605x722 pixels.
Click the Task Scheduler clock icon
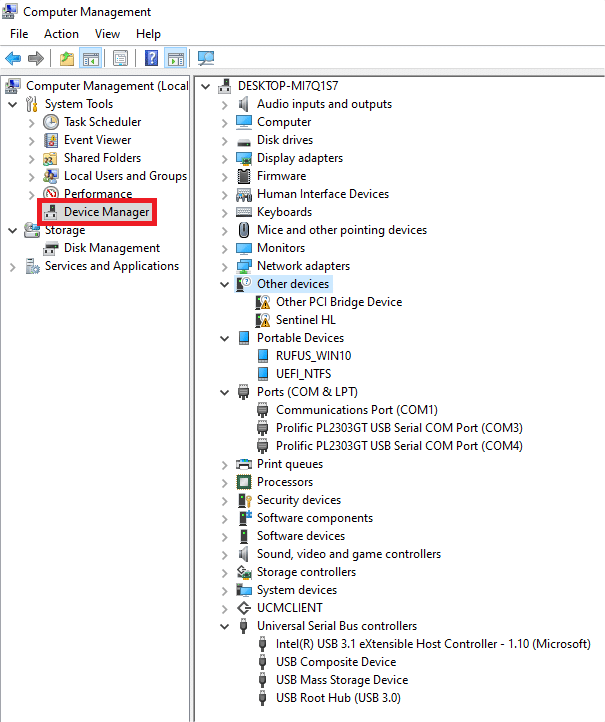51,122
